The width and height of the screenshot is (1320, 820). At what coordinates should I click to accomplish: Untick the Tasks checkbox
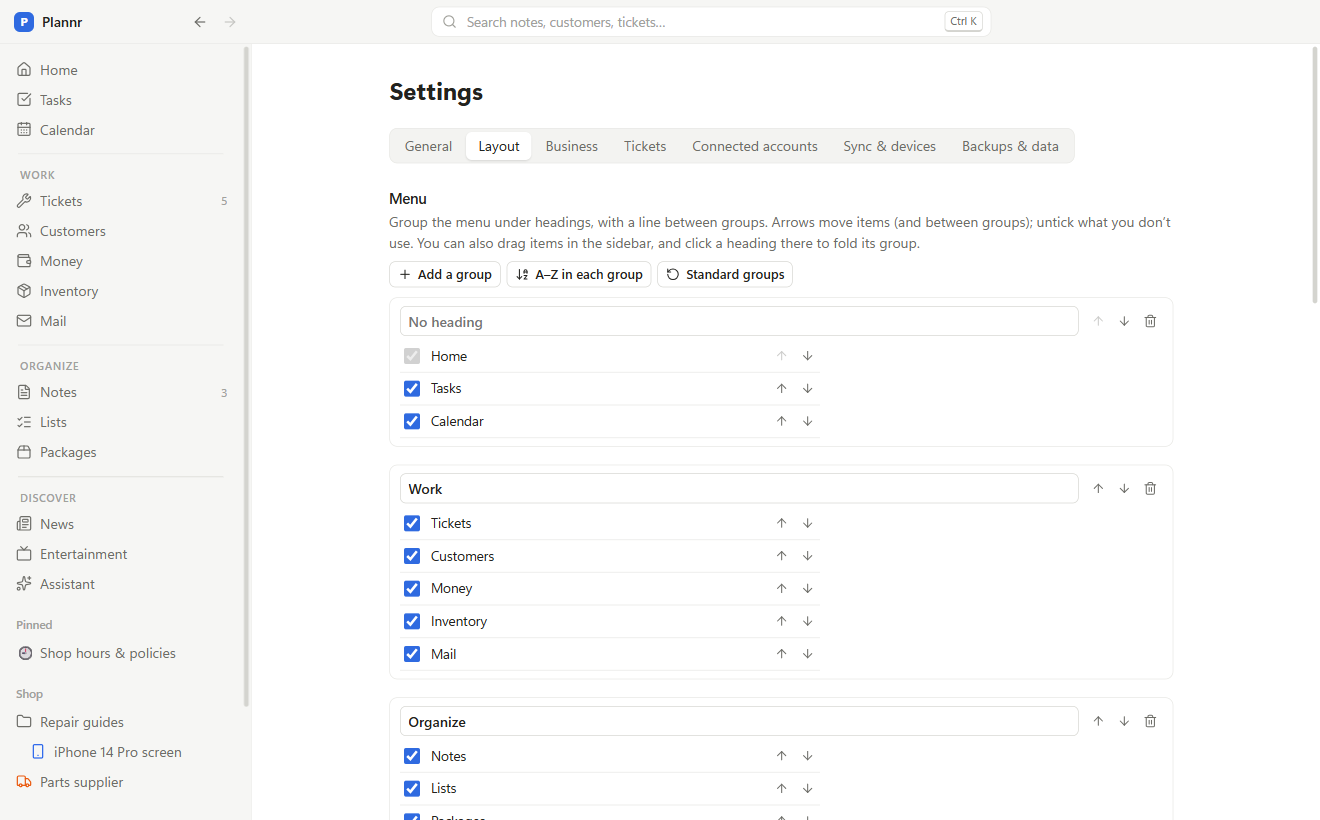412,388
